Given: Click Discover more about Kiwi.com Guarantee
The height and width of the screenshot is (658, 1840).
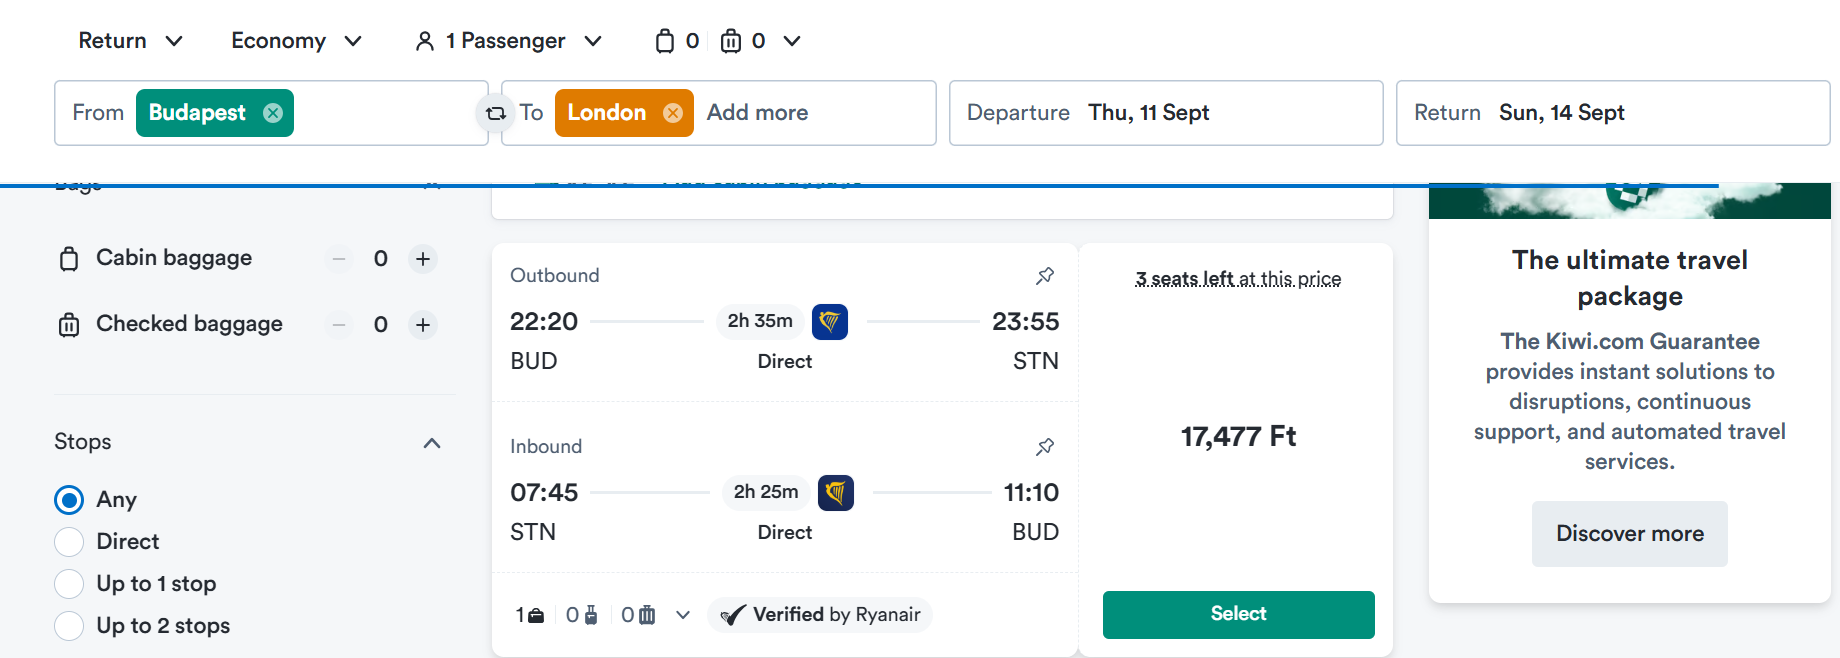Looking at the screenshot, I should pyautogui.click(x=1630, y=534).
